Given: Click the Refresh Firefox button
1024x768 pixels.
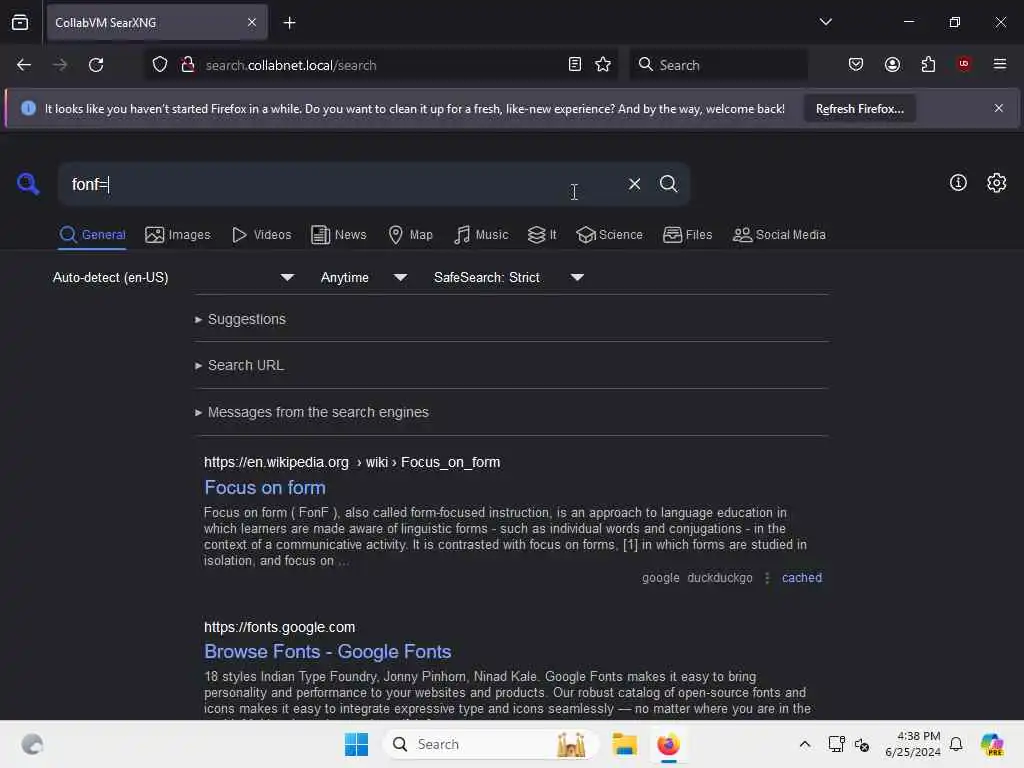Looking at the screenshot, I should coord(859,109).
